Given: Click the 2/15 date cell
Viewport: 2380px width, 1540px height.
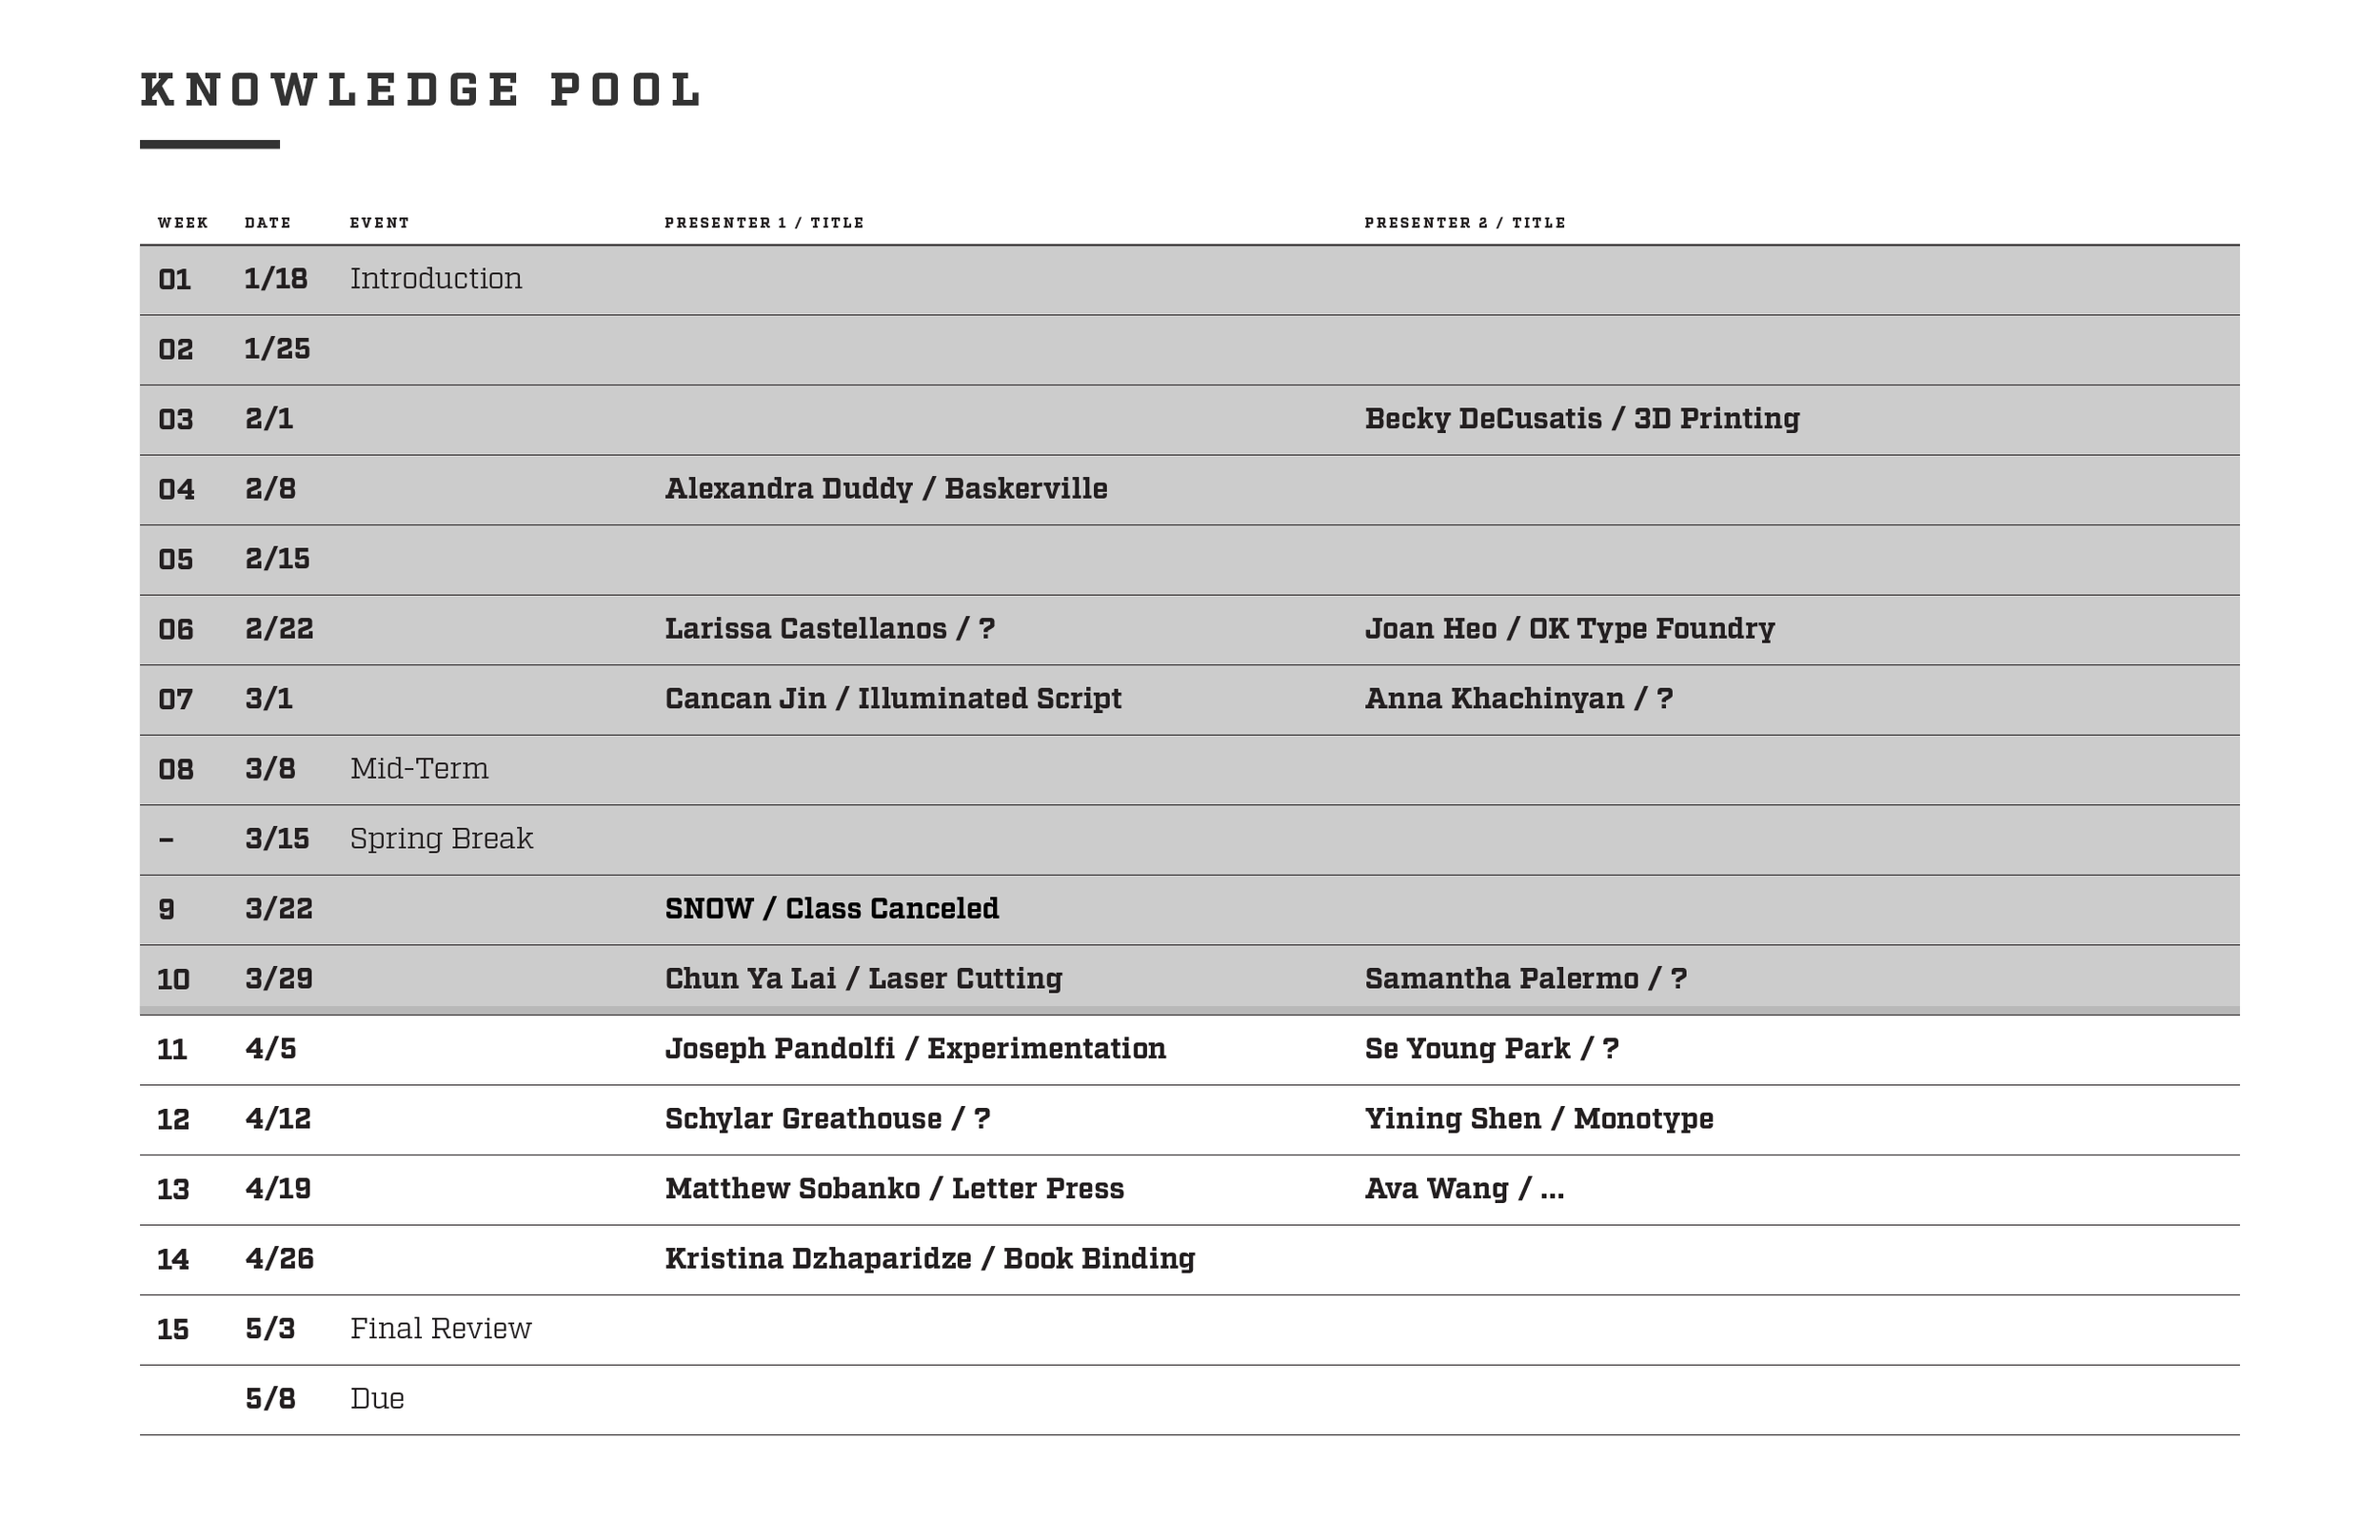Looking at the screenshot, I should click(278, 559).
